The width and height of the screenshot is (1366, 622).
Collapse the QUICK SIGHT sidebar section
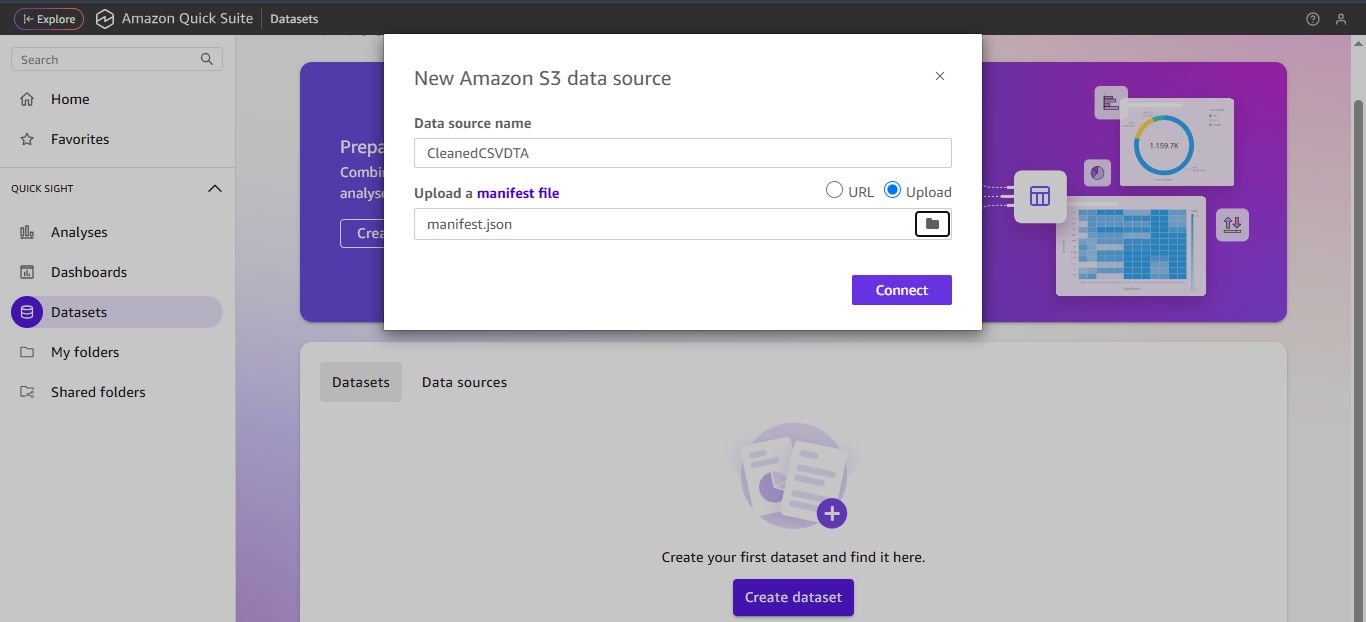214,188
